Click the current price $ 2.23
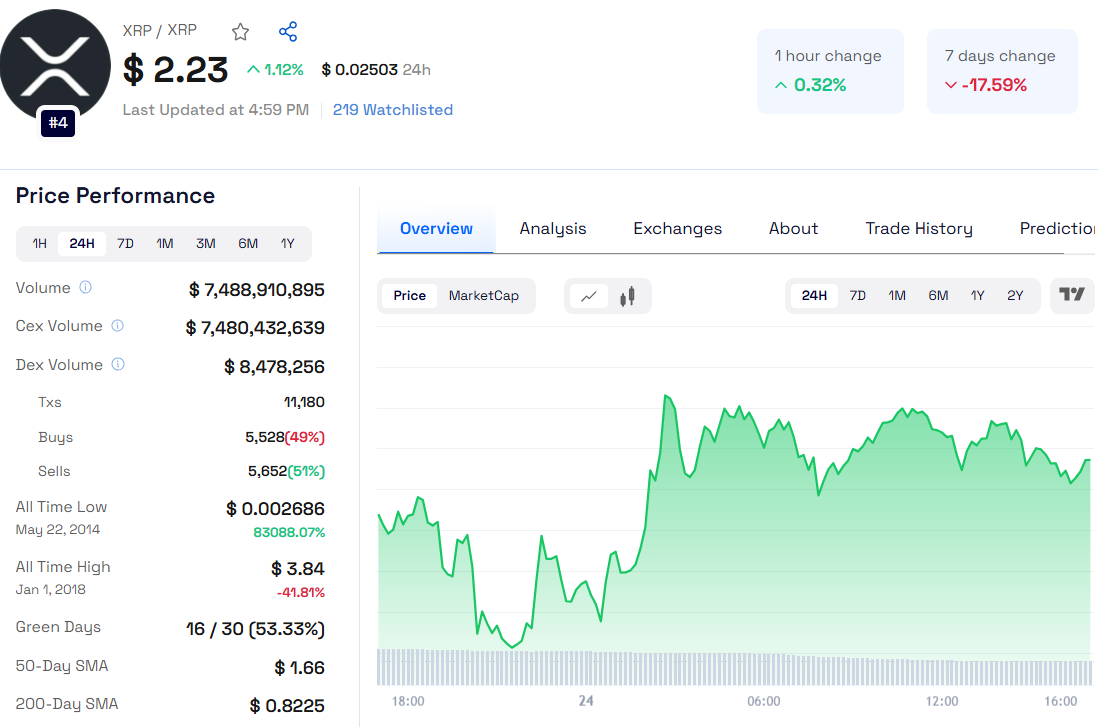 (175, 70)
